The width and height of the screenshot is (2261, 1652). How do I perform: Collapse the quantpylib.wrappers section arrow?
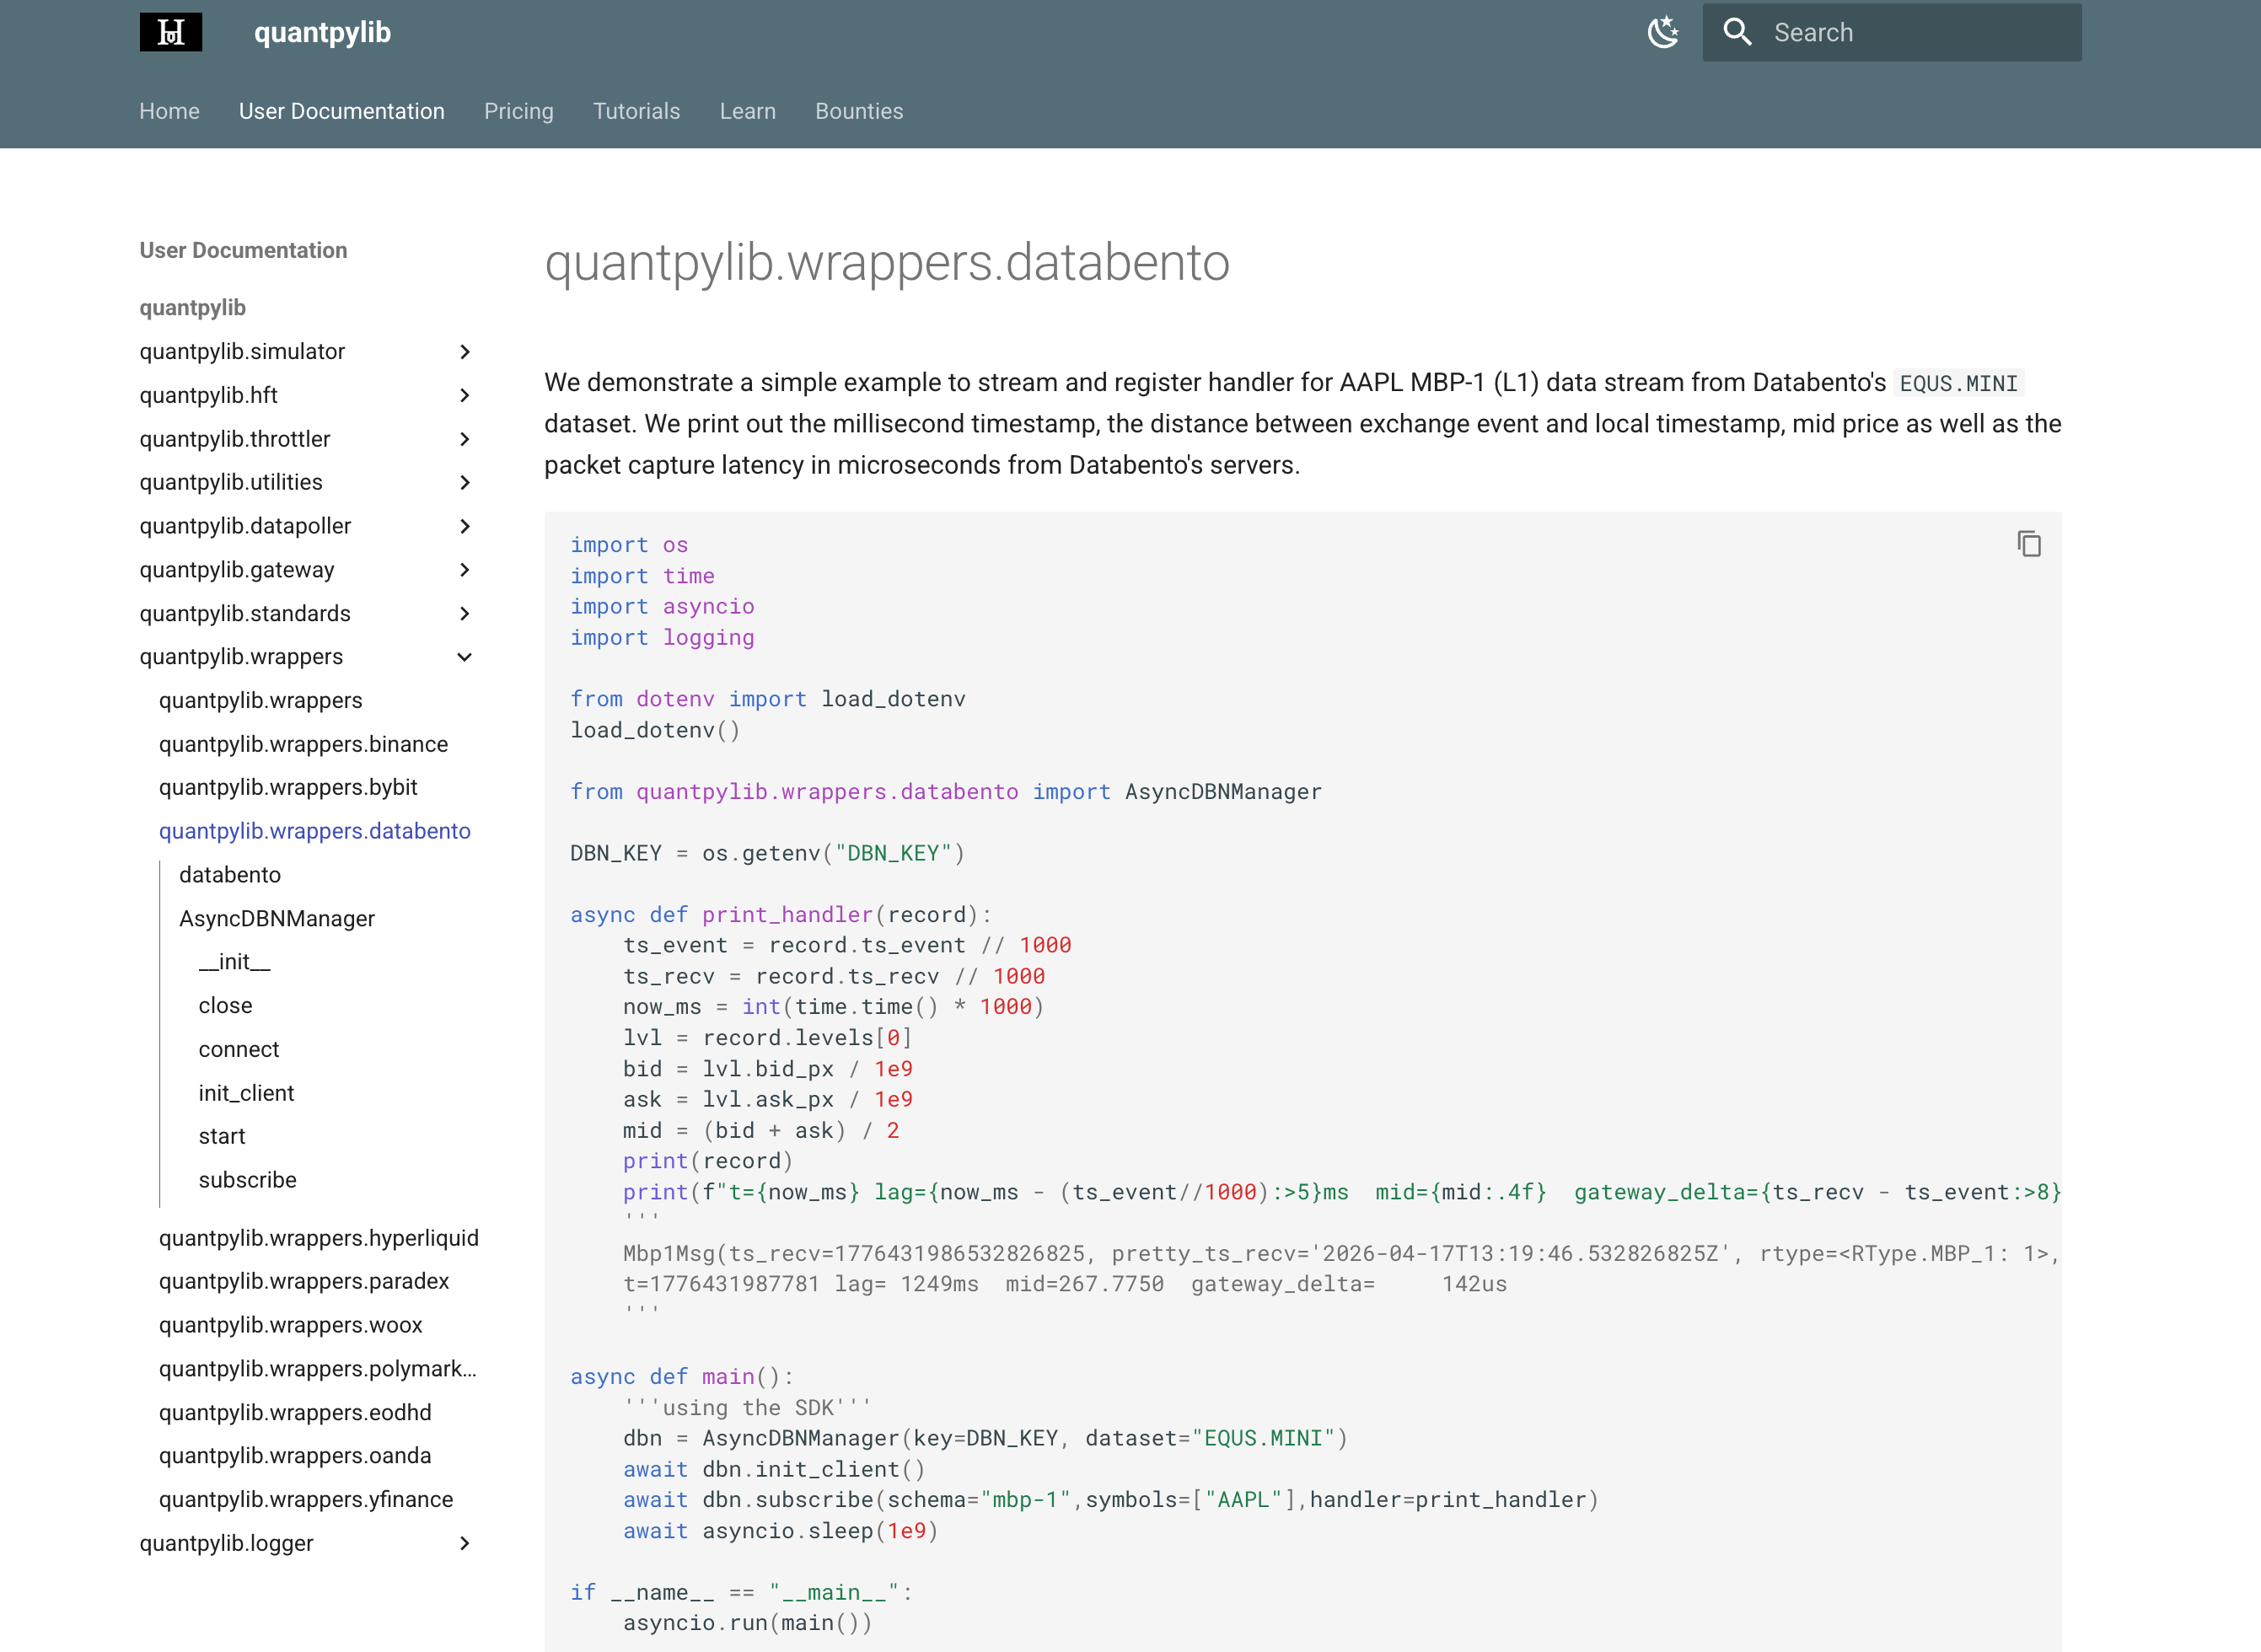[x=464, y=657]
